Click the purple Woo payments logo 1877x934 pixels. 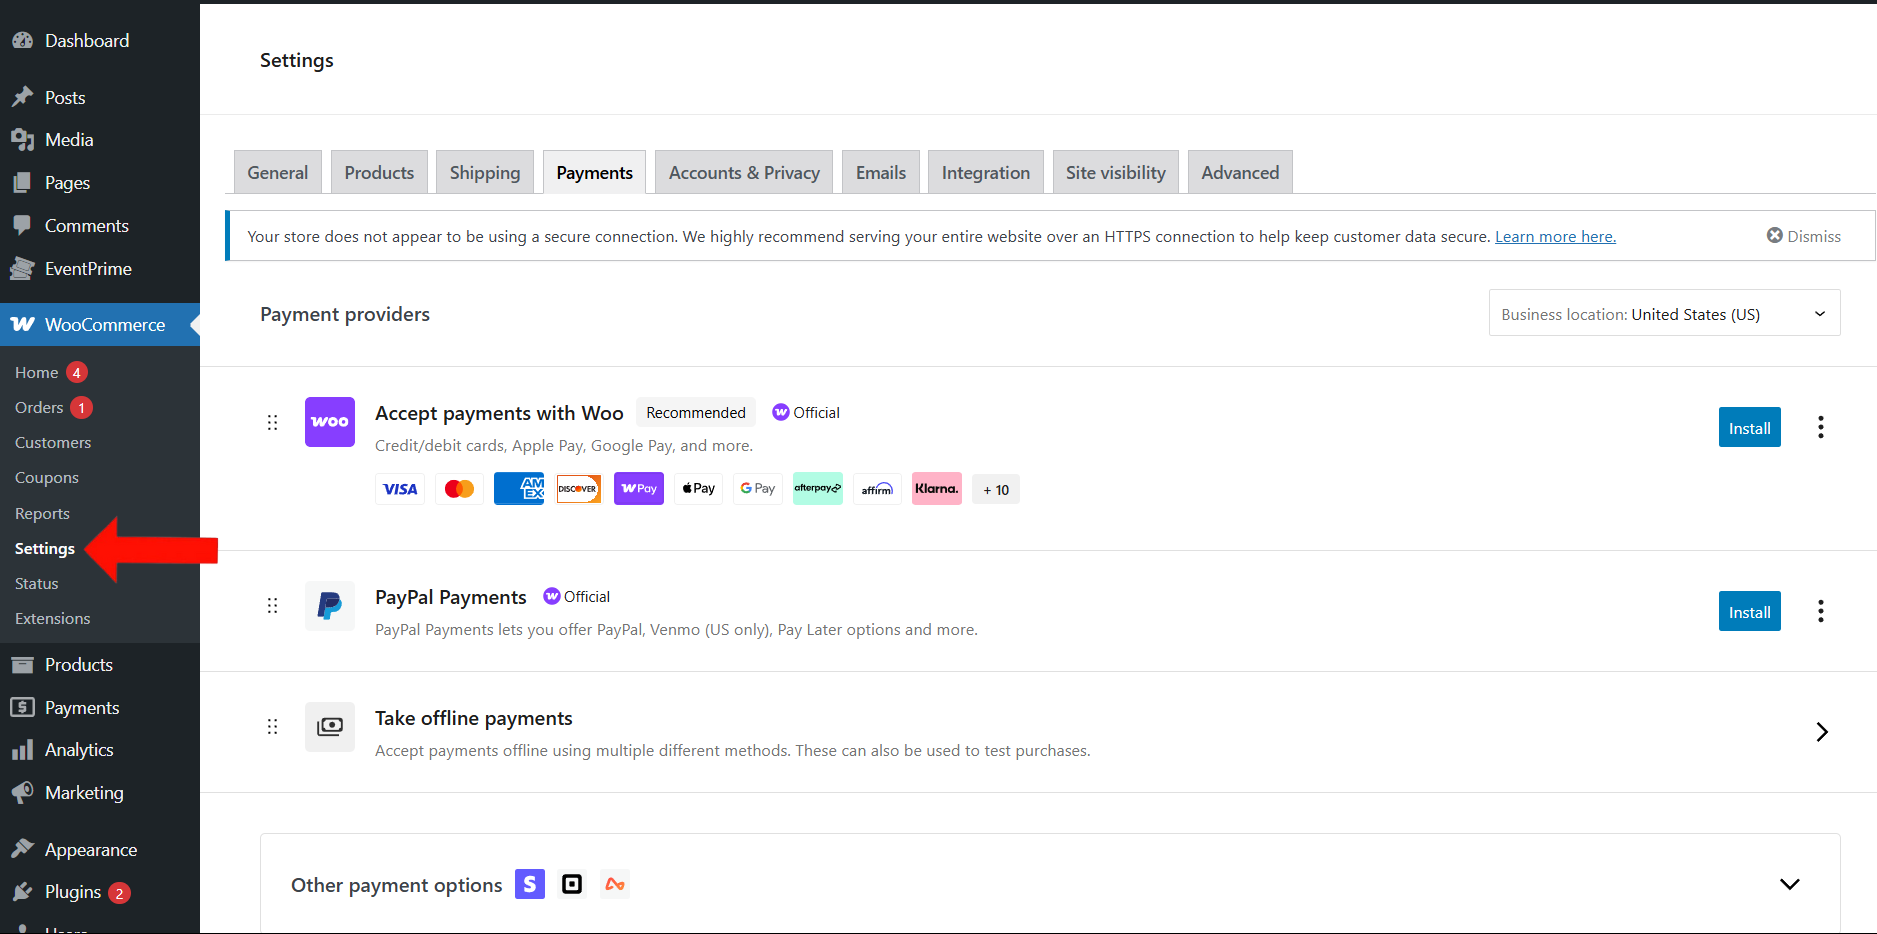pyautogui.click(x=330, y=422)
